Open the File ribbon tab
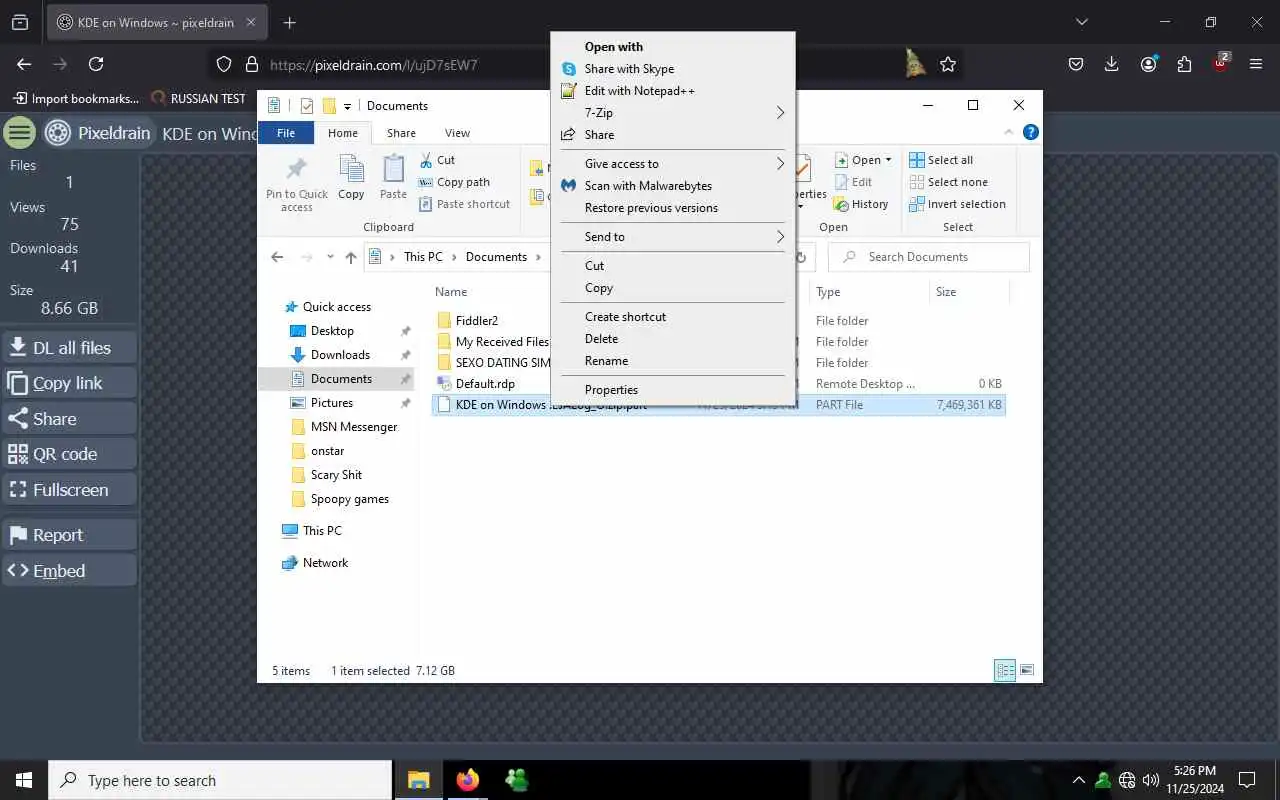The width and height of the screenshot is (1280, 800). (x=286, y=133)
